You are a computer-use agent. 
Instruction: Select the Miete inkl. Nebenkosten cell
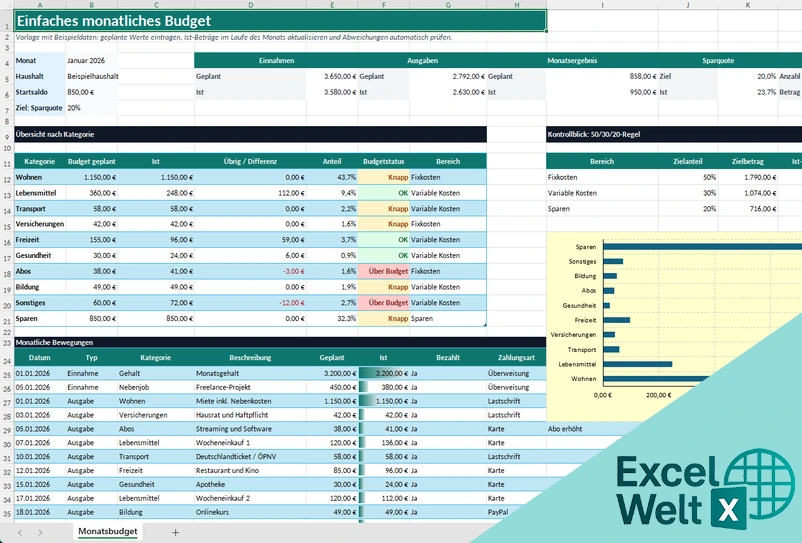click(x=251, y=401)
